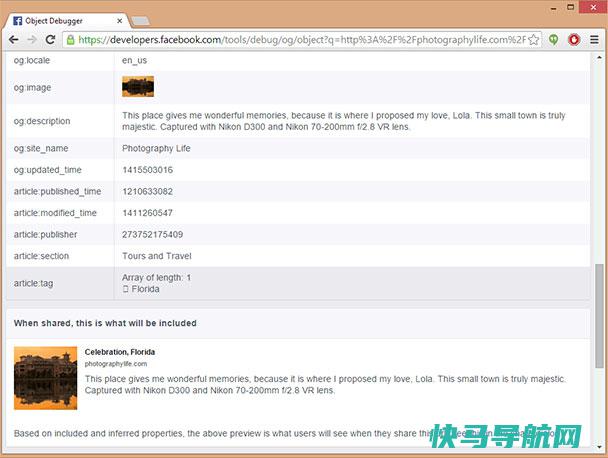Viewport: 608px width, 458px height.
Task: Open a new tab button
Action: [x=140, y=21]
